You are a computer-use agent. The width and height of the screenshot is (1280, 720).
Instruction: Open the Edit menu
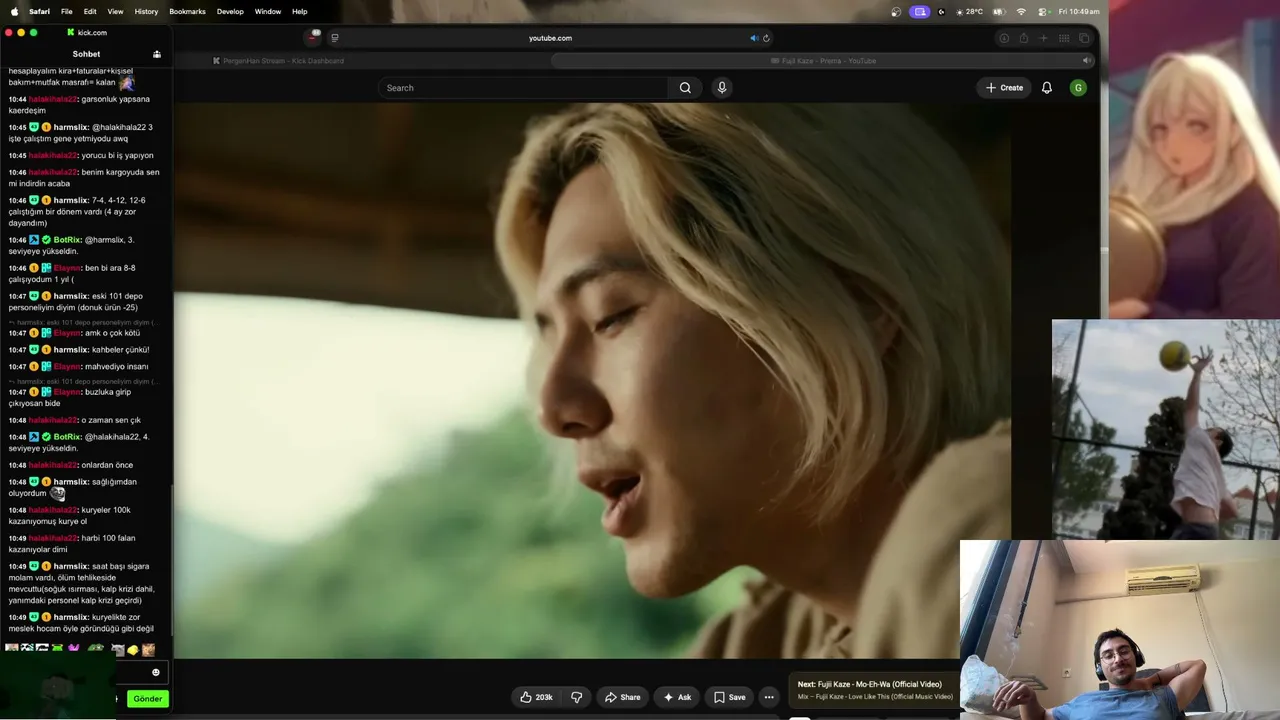[90, 11]
